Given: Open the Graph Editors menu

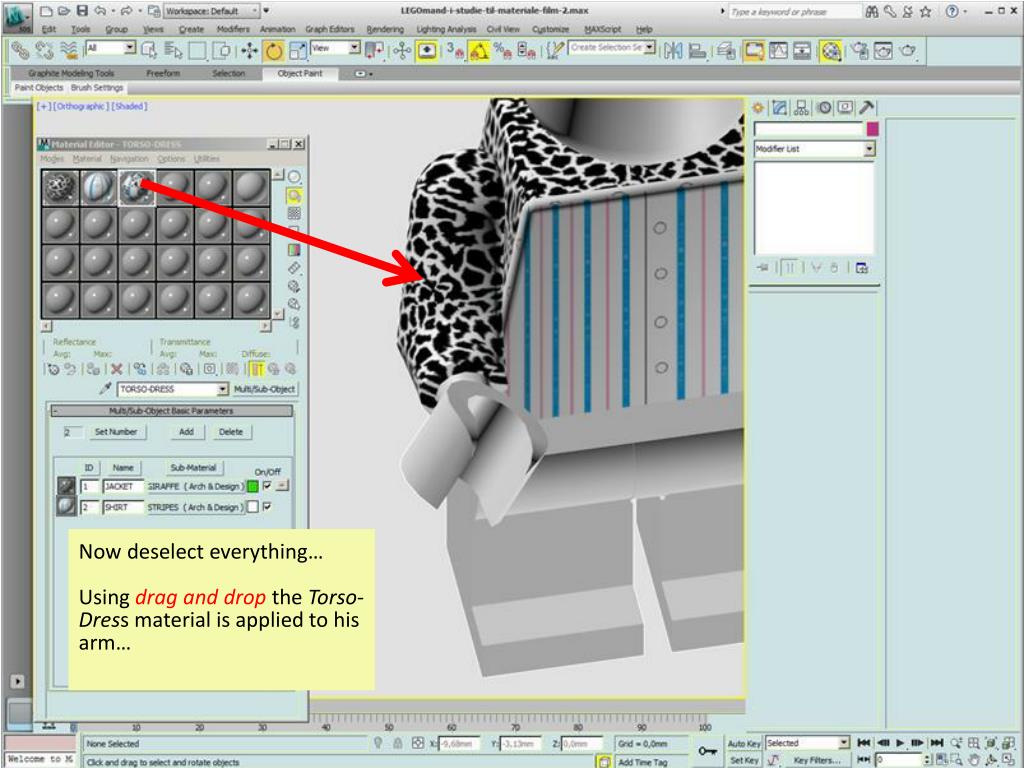Looking at the screenshot, I should [x=330, y=29].
